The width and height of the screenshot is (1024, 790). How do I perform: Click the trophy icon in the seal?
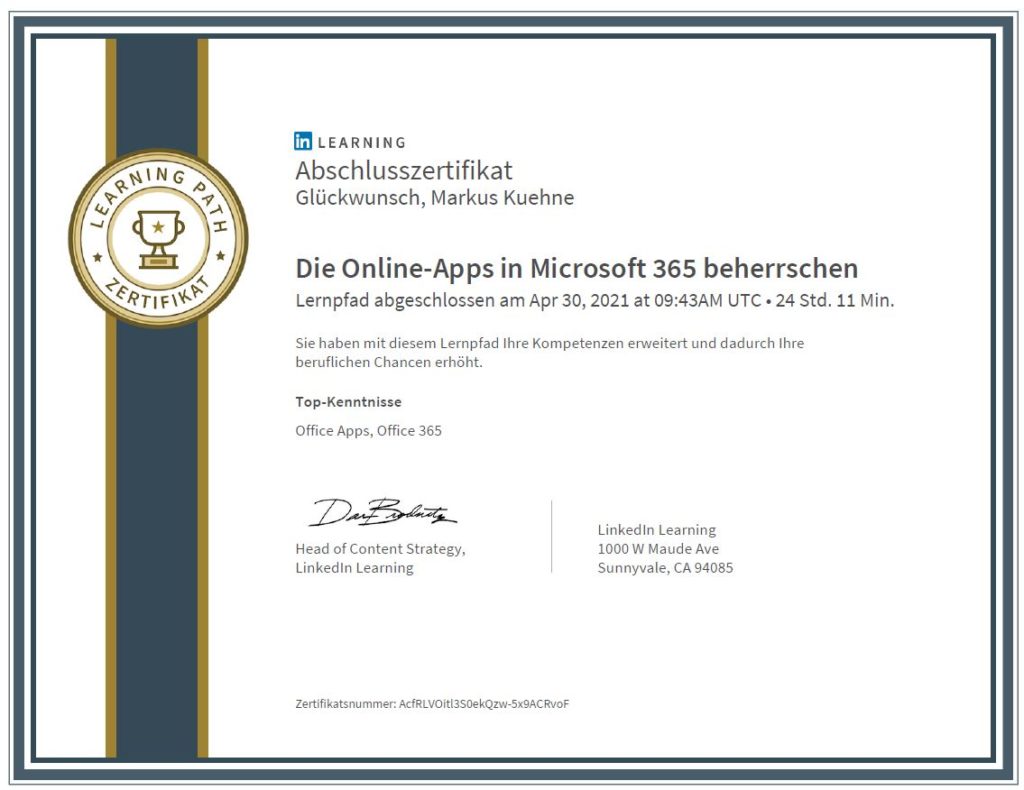pos(158,239)
